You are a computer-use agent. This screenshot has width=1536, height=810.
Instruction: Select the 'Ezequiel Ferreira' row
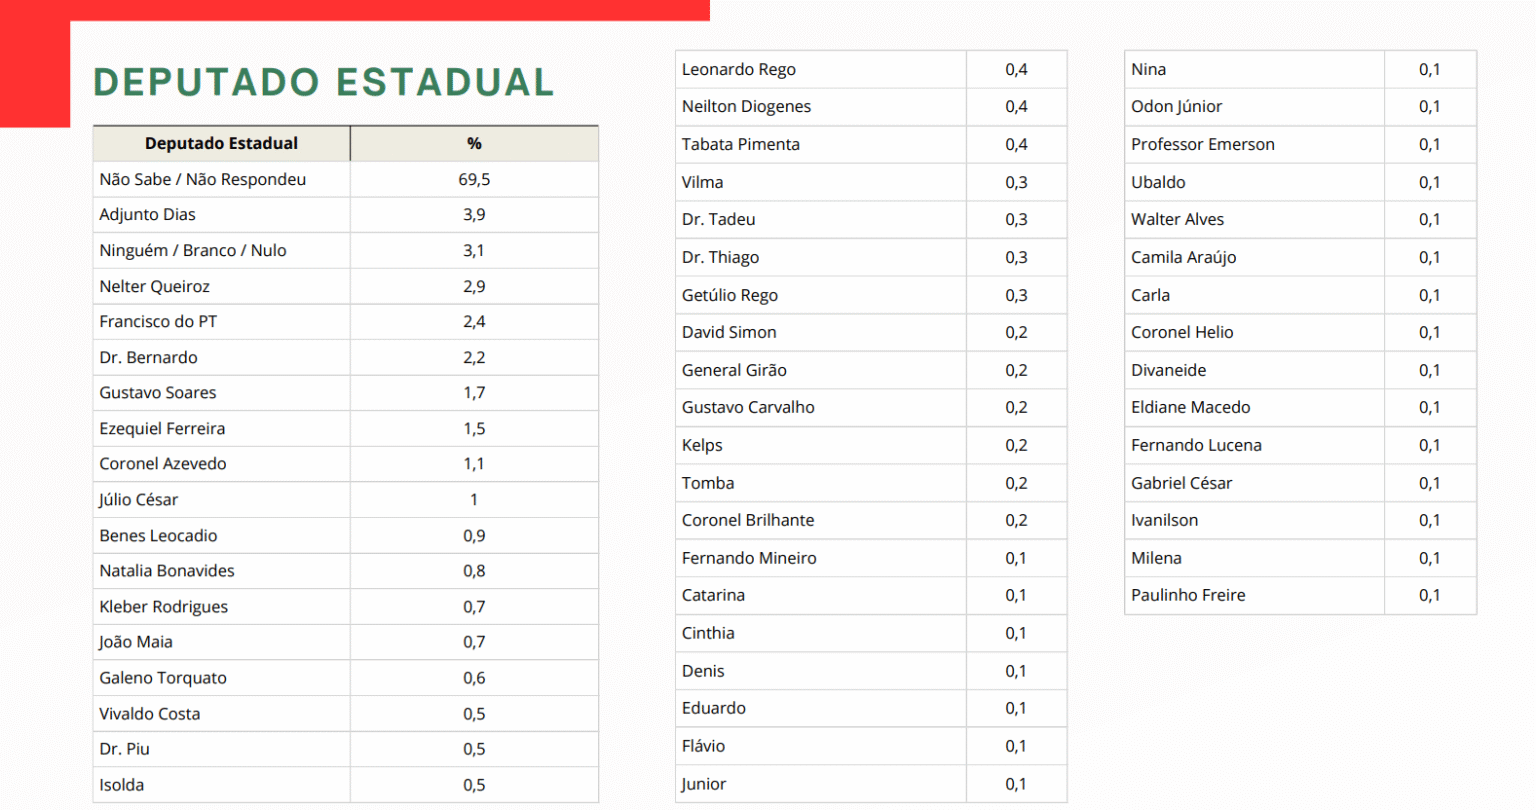(162, 428)
